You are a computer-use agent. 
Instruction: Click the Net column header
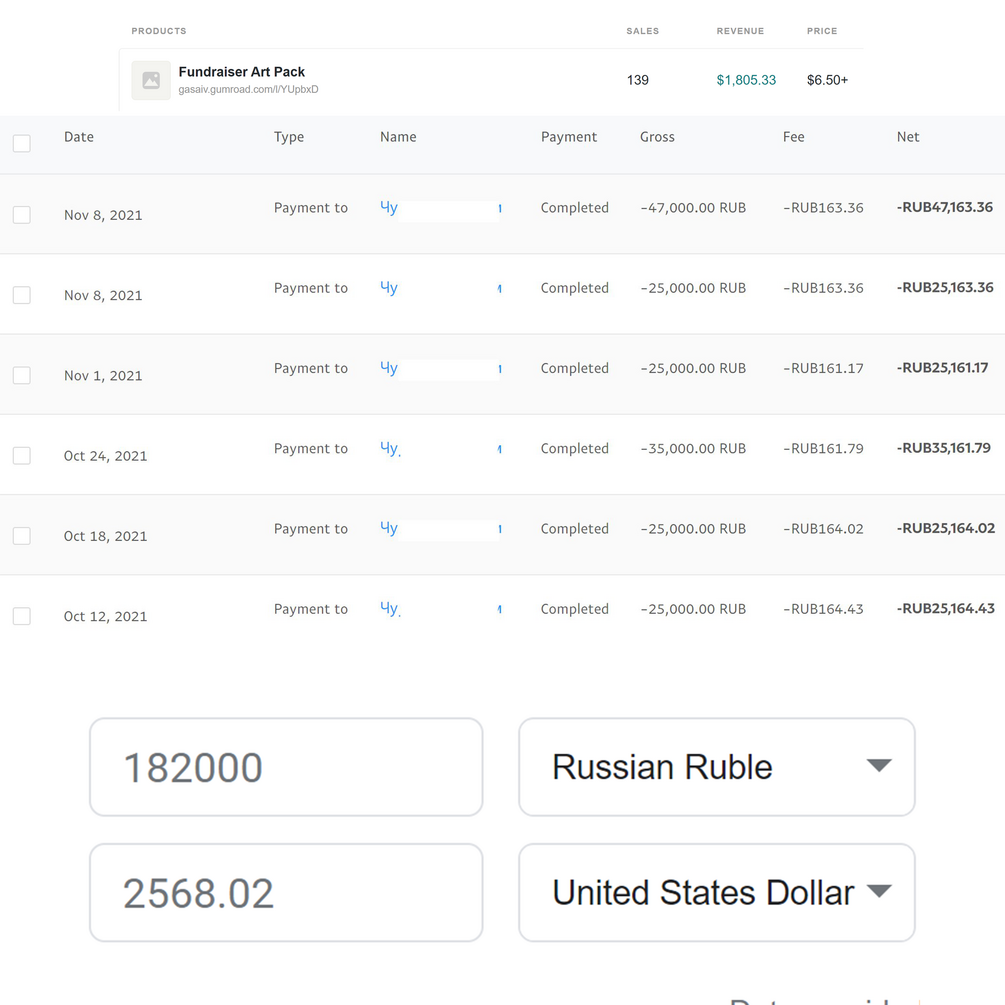pyautogui.click(x=908, y=137)
